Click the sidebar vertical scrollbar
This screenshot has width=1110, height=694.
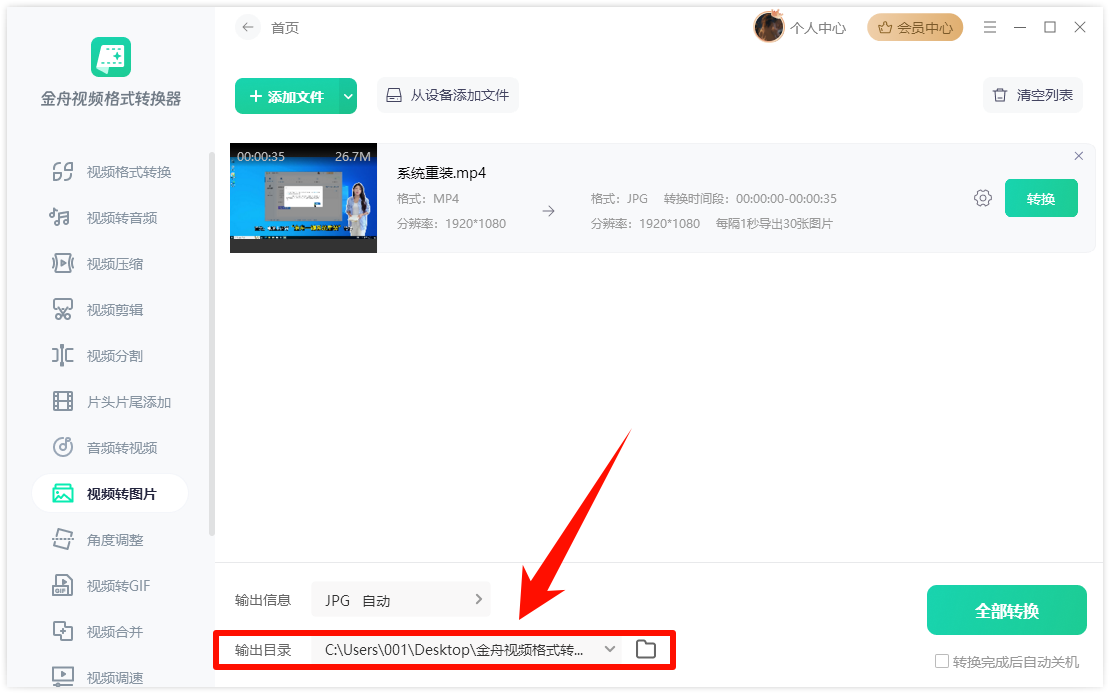click(x=211, y=340)
